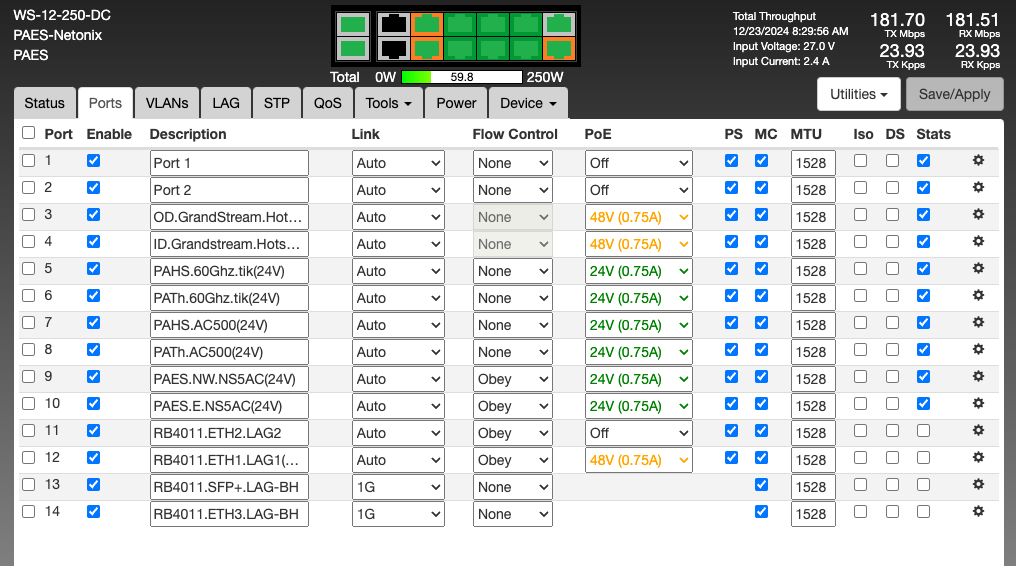Check the select-all checkbox in the header
1016x566 pixels.
click(28, 133)
